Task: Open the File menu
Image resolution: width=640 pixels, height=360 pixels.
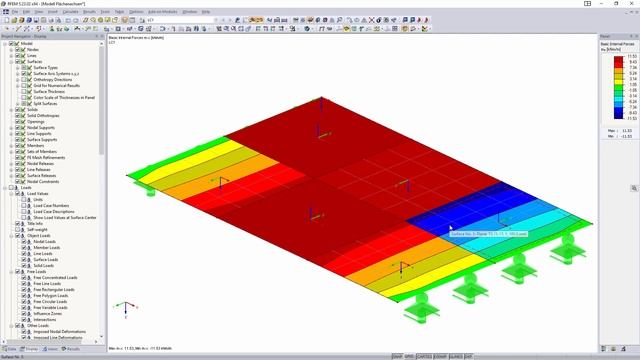Action: coord(15,12)
